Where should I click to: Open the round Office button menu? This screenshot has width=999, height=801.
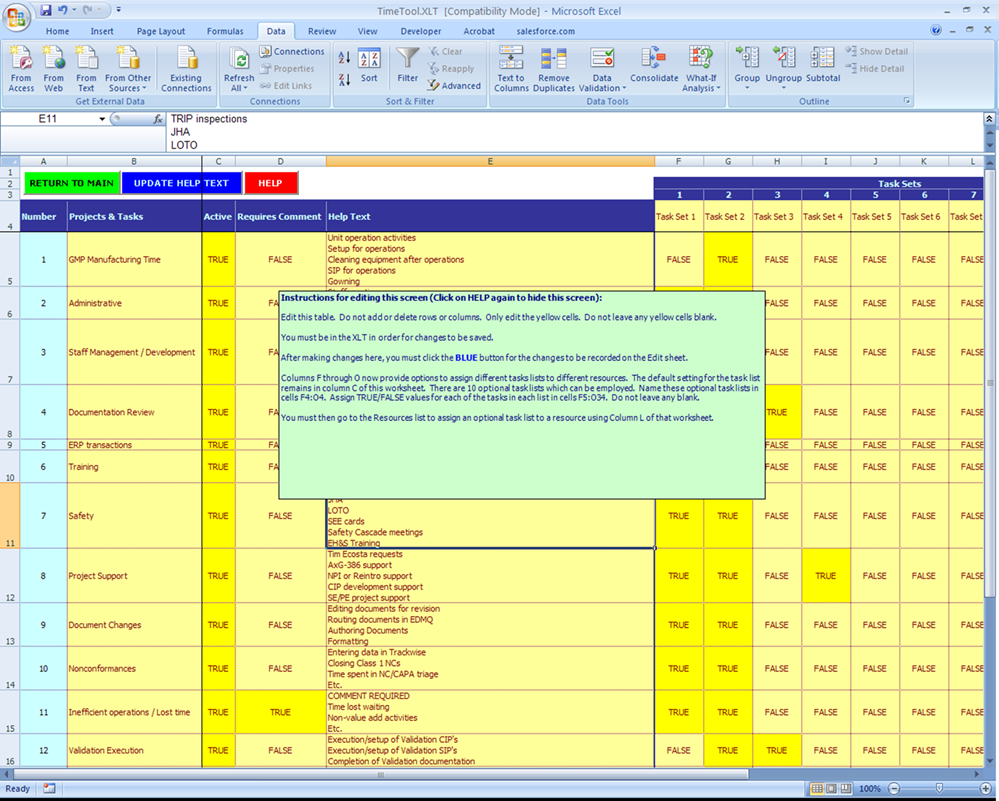pyautogui.click(x=15, y=17)
